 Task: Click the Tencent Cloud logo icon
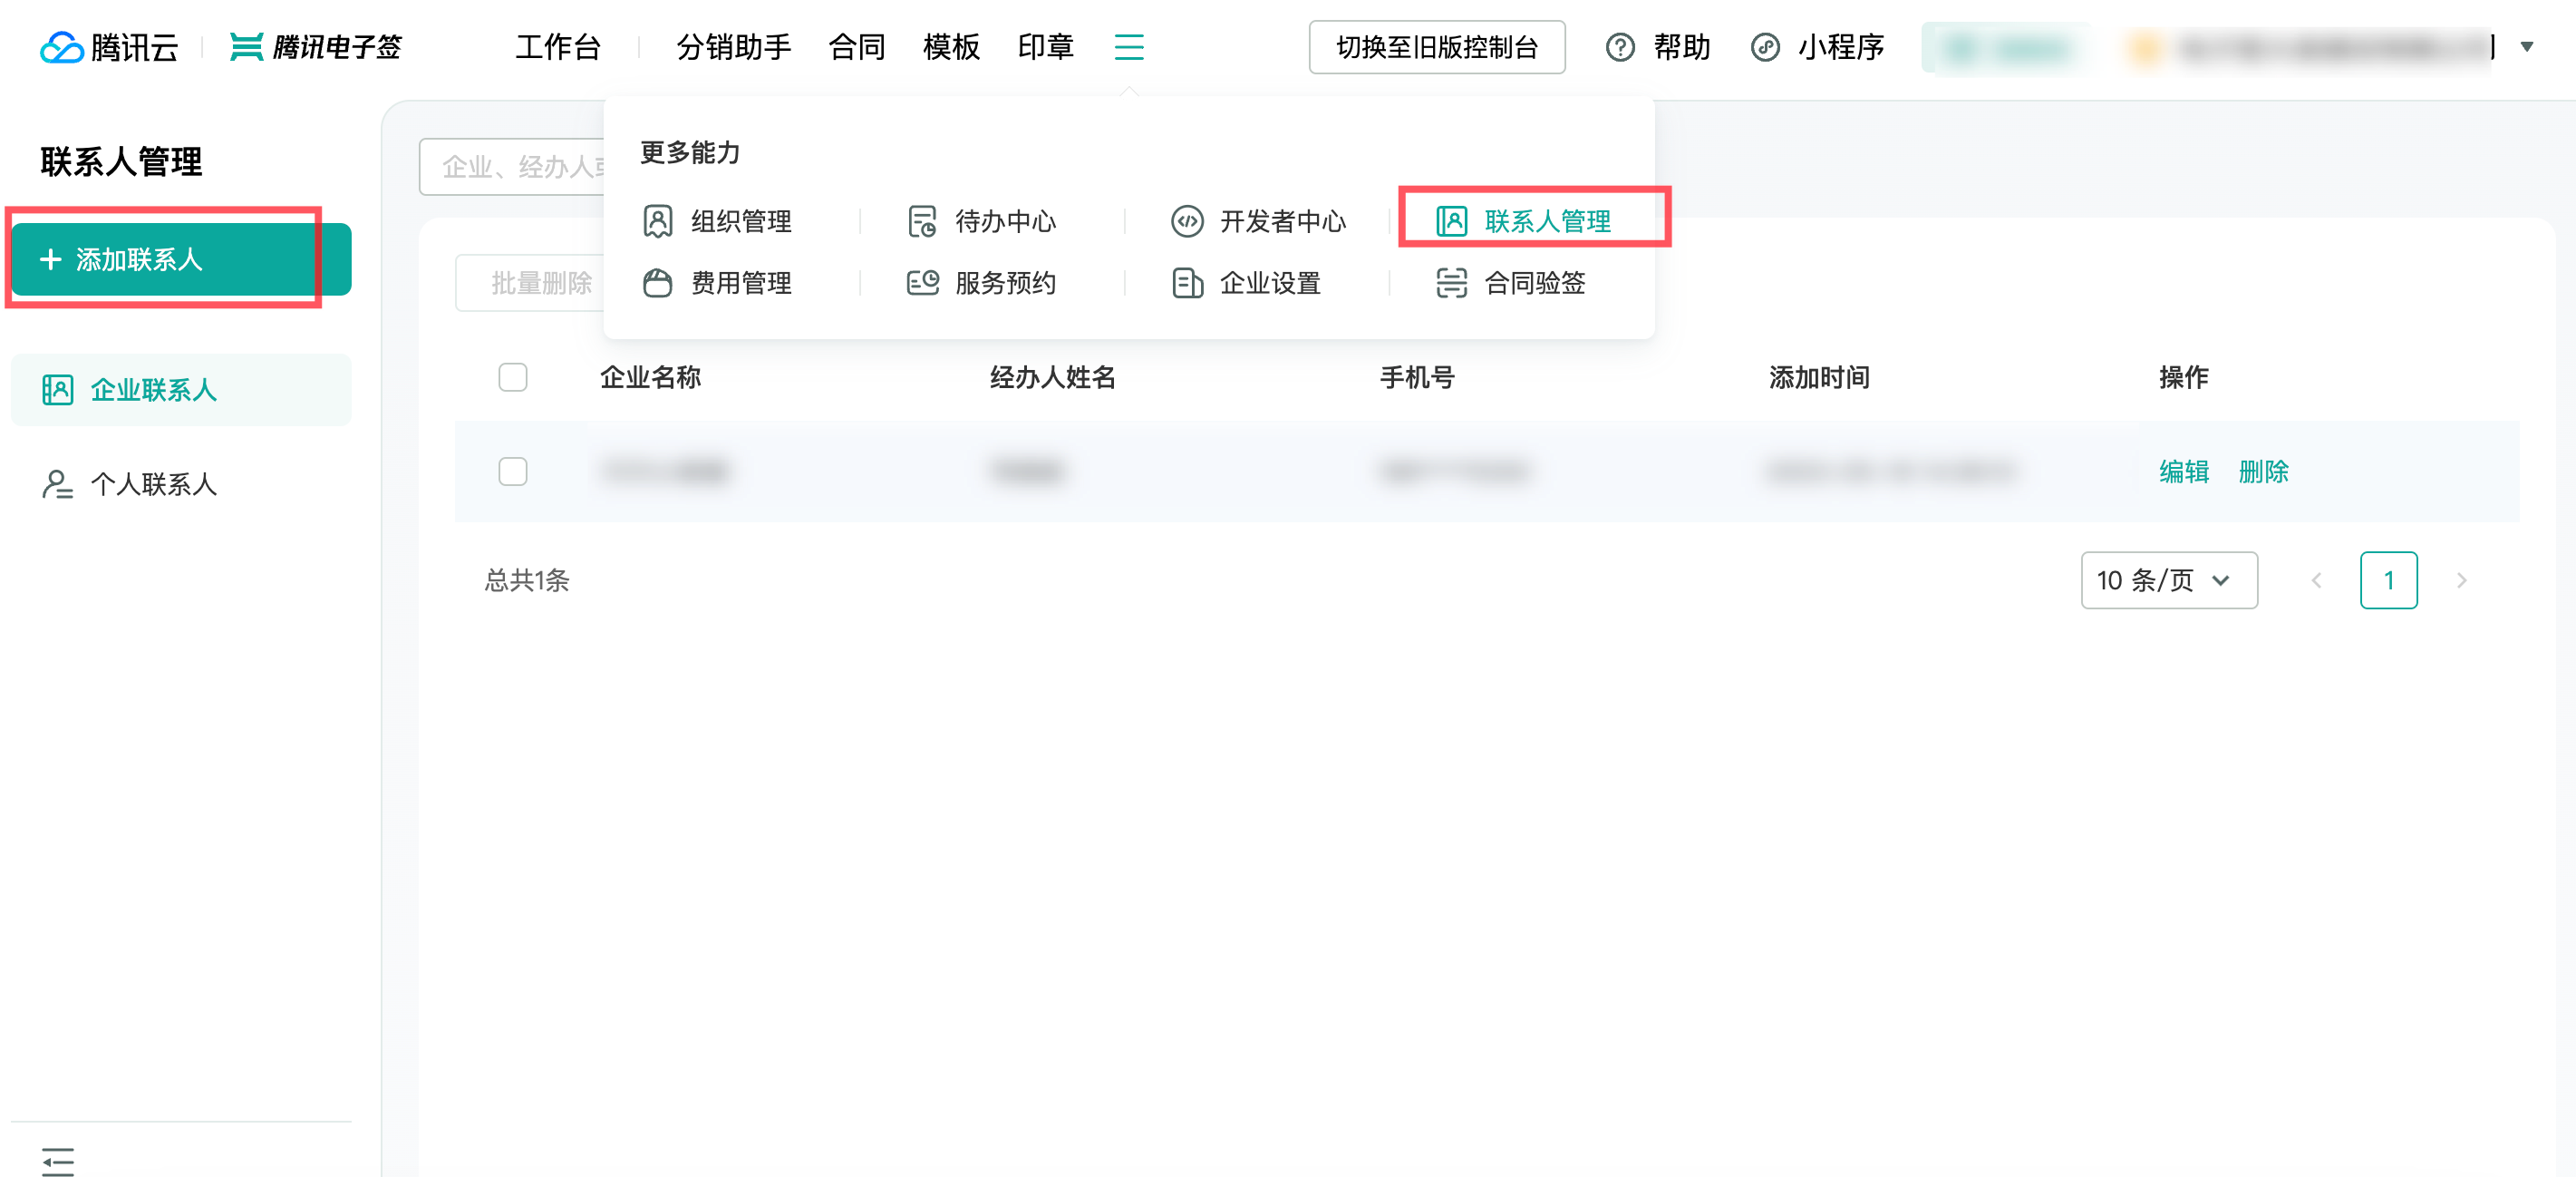(x=61, y=47)
